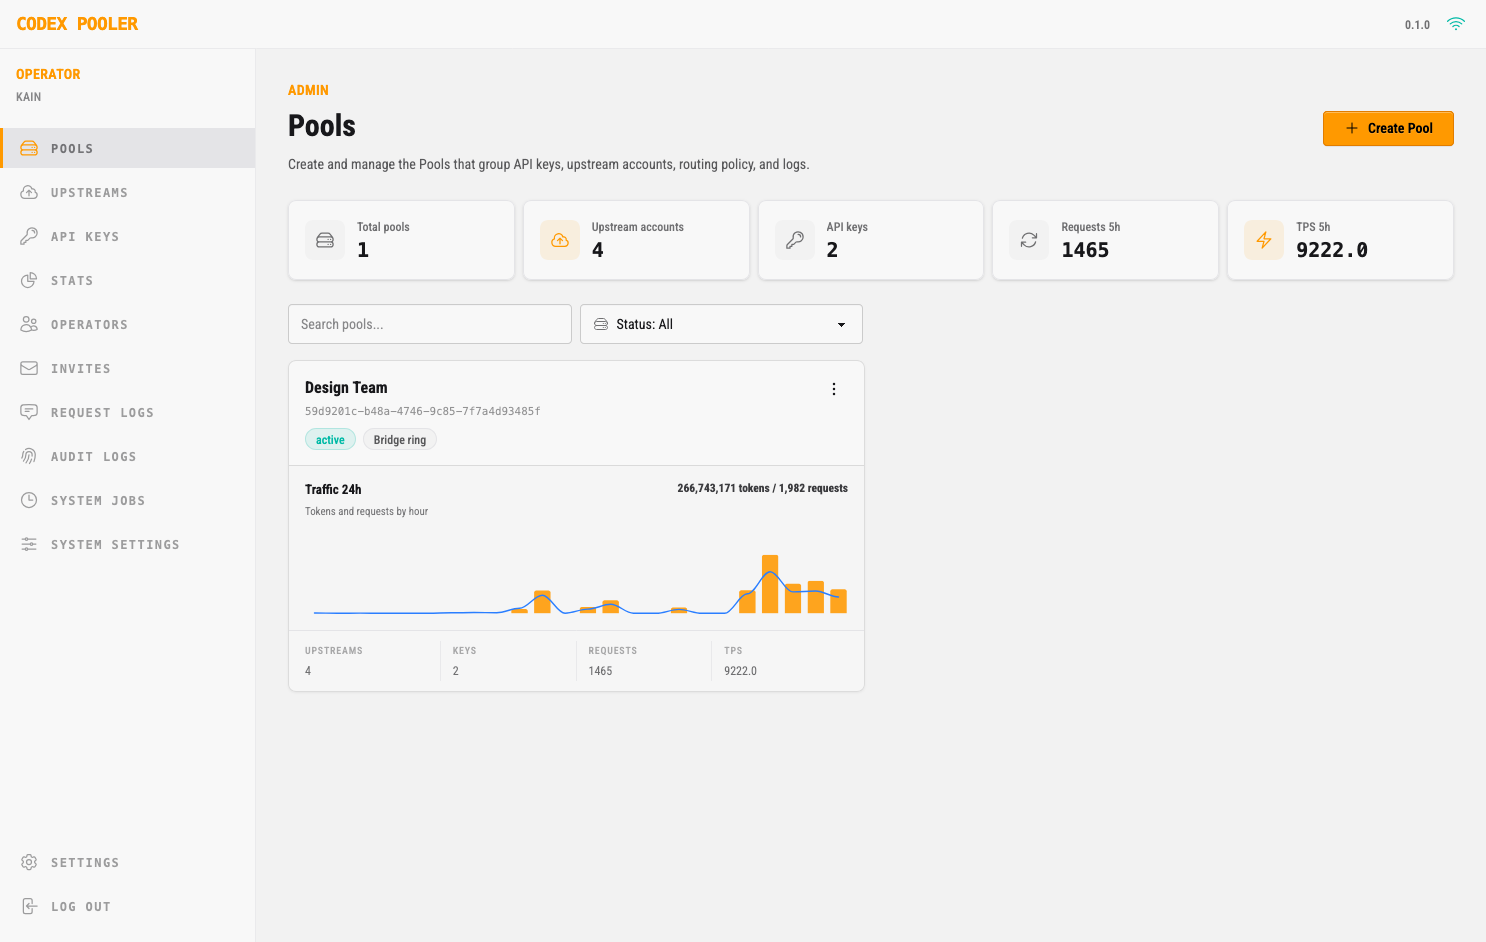Open Request Logs
The image size is (1486, 942).
point(128,412)
